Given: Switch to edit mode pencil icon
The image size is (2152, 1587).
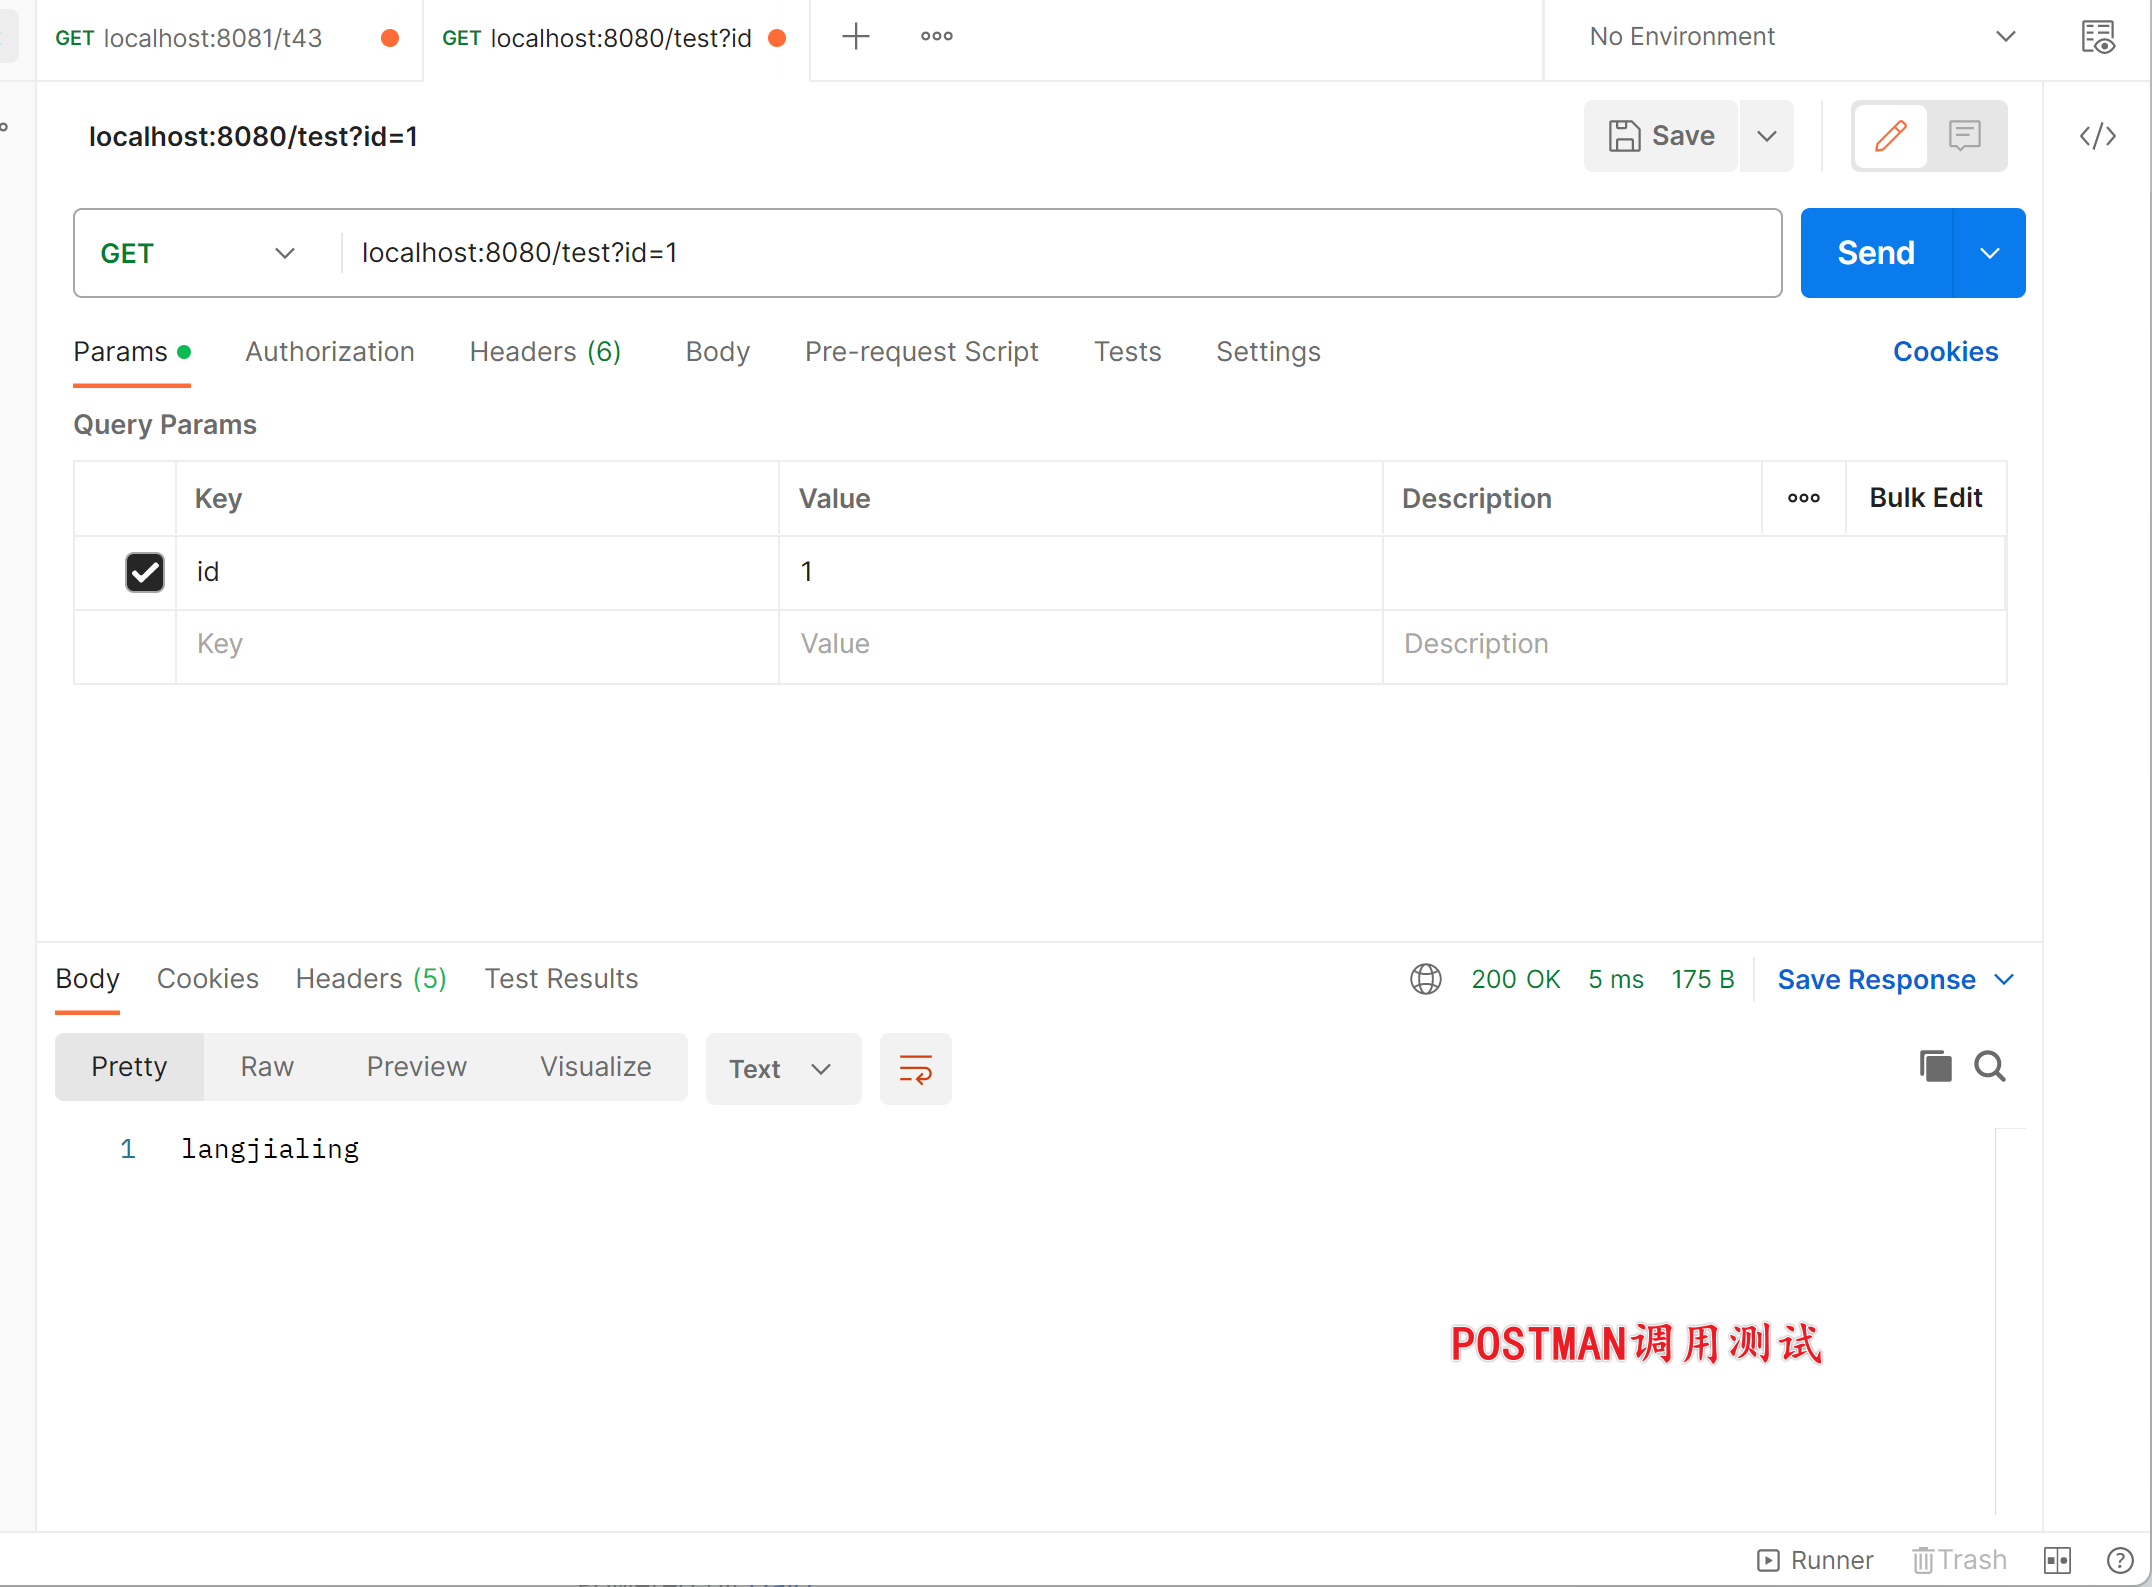Looking at the screenshot, I should (1890, 136).
